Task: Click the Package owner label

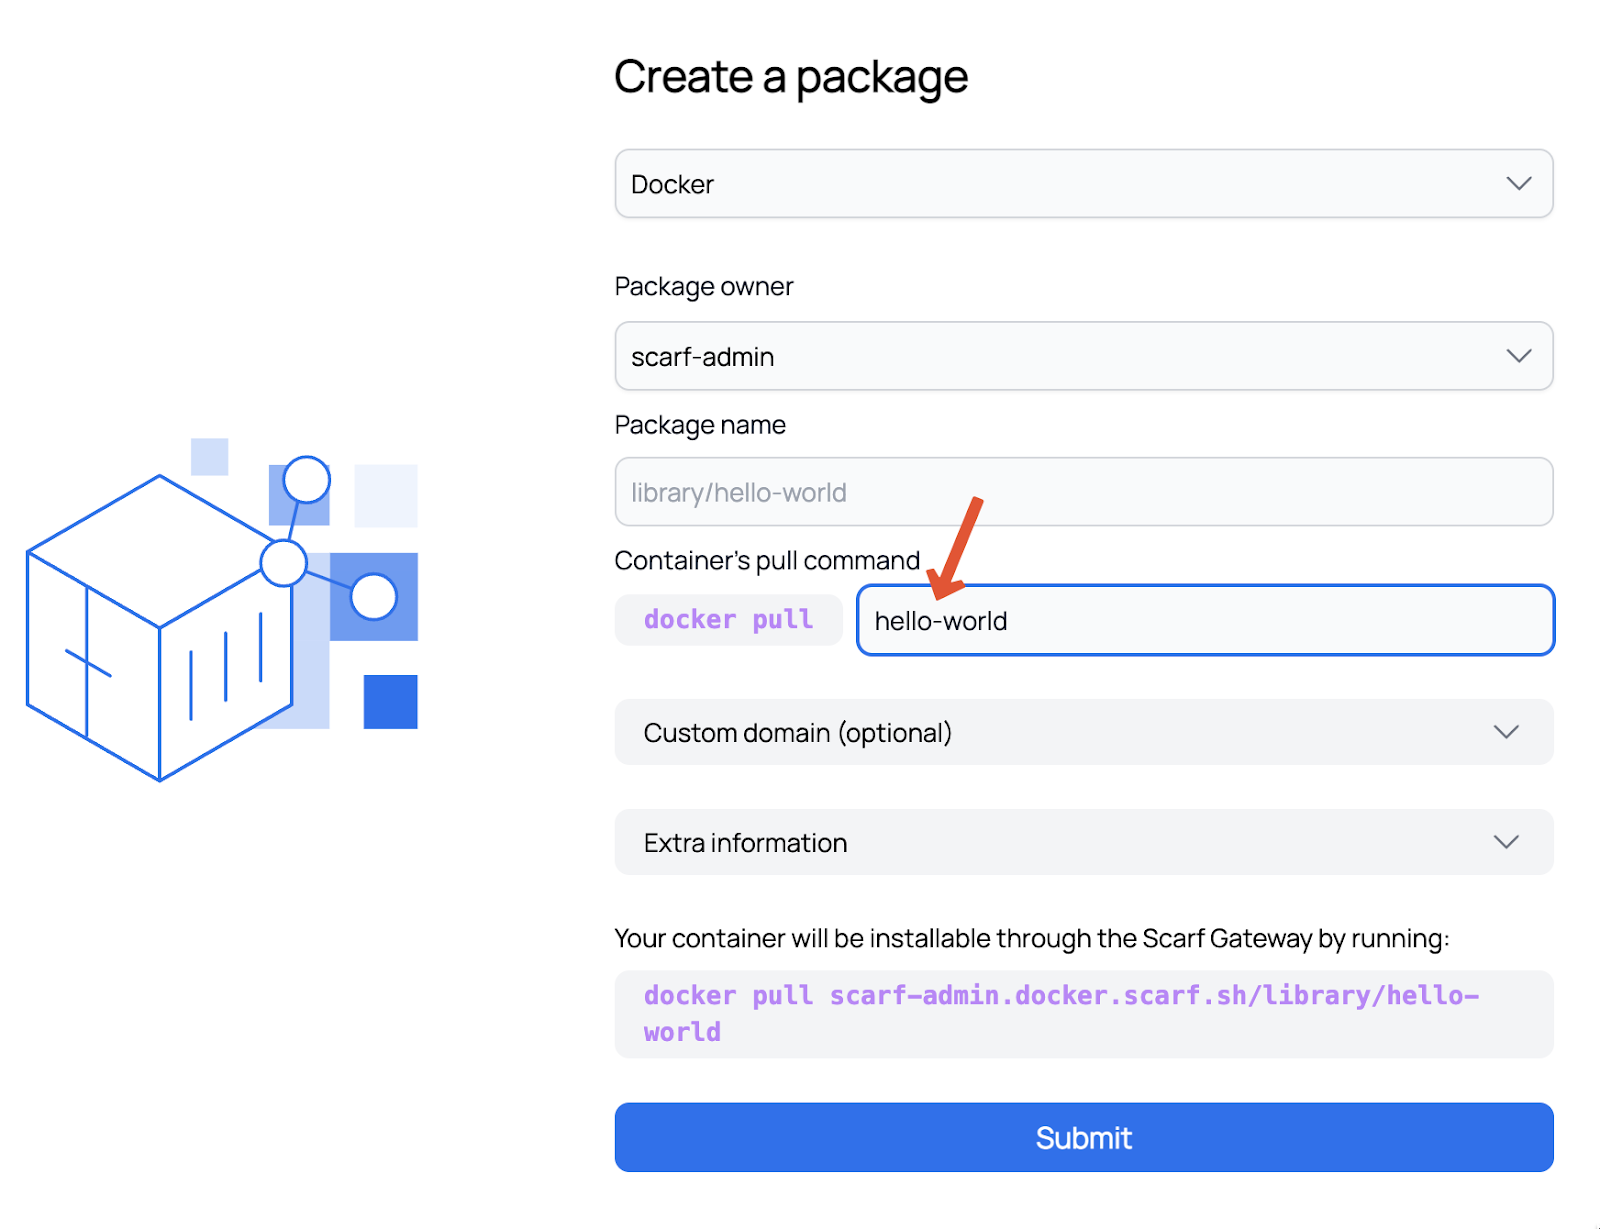Action: (x=703, y=287)
